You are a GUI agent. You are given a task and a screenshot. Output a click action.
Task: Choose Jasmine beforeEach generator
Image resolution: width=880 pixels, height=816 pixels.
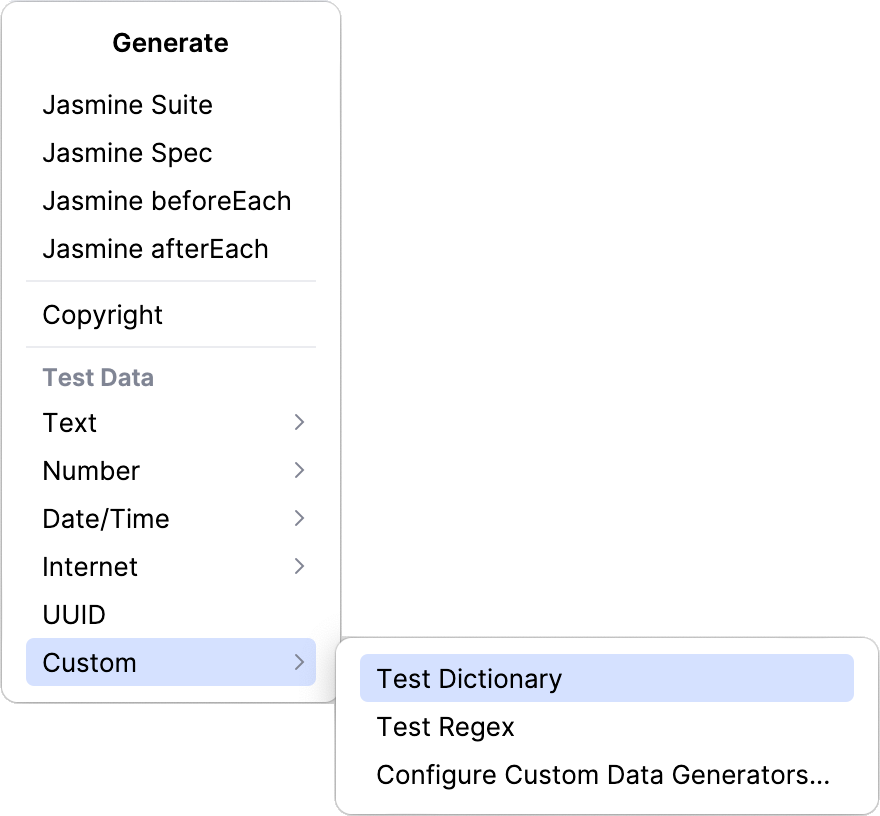tap(167, 201)
